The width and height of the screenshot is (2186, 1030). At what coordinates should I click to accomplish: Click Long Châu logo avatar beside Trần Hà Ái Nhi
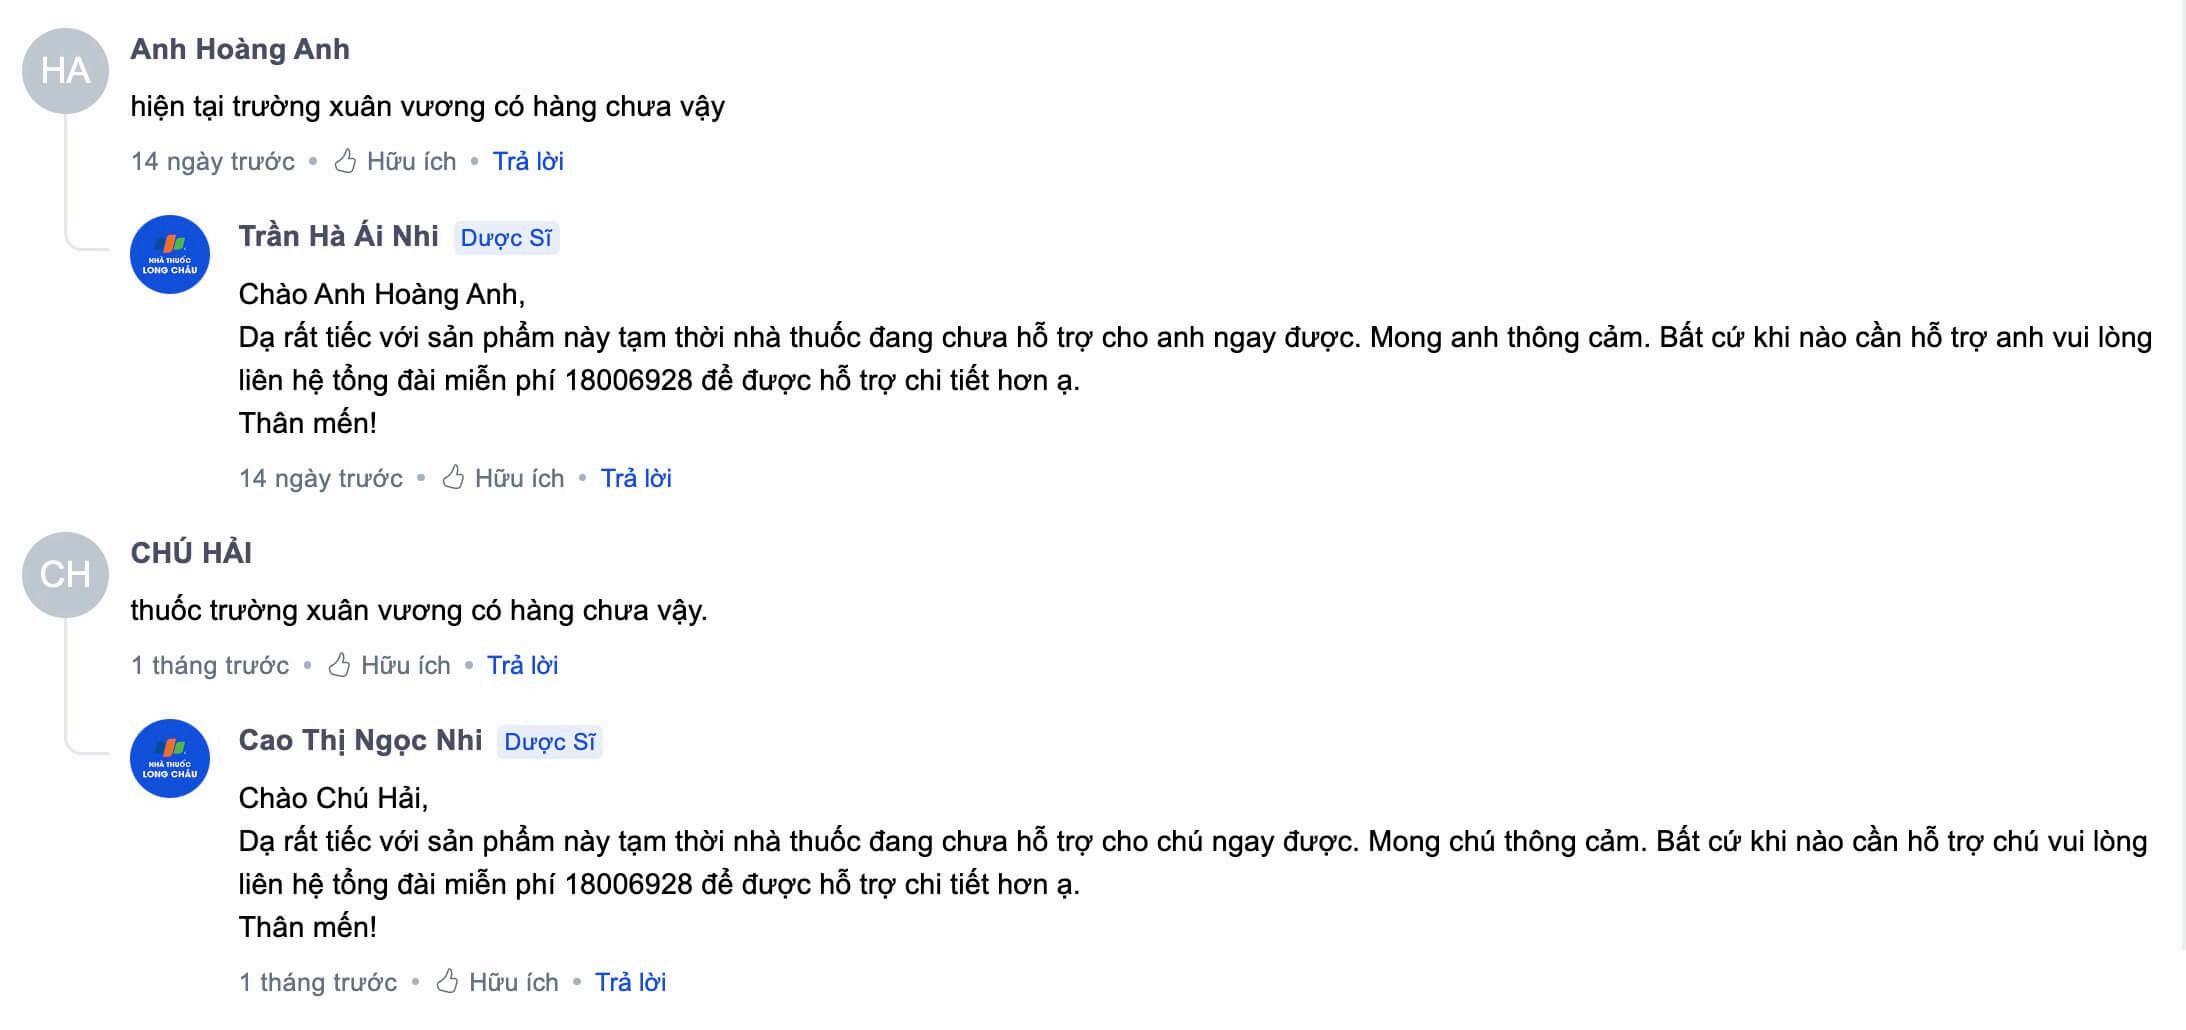click(x=170, y=255)
